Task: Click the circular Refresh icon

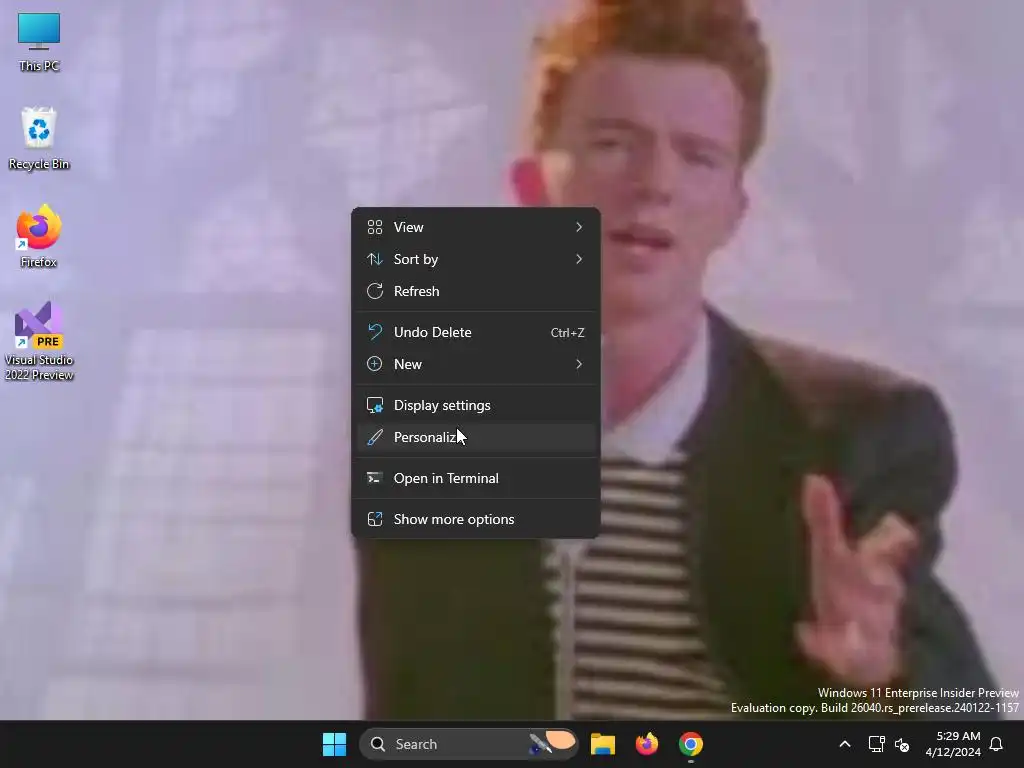Action: coord(375,291)
